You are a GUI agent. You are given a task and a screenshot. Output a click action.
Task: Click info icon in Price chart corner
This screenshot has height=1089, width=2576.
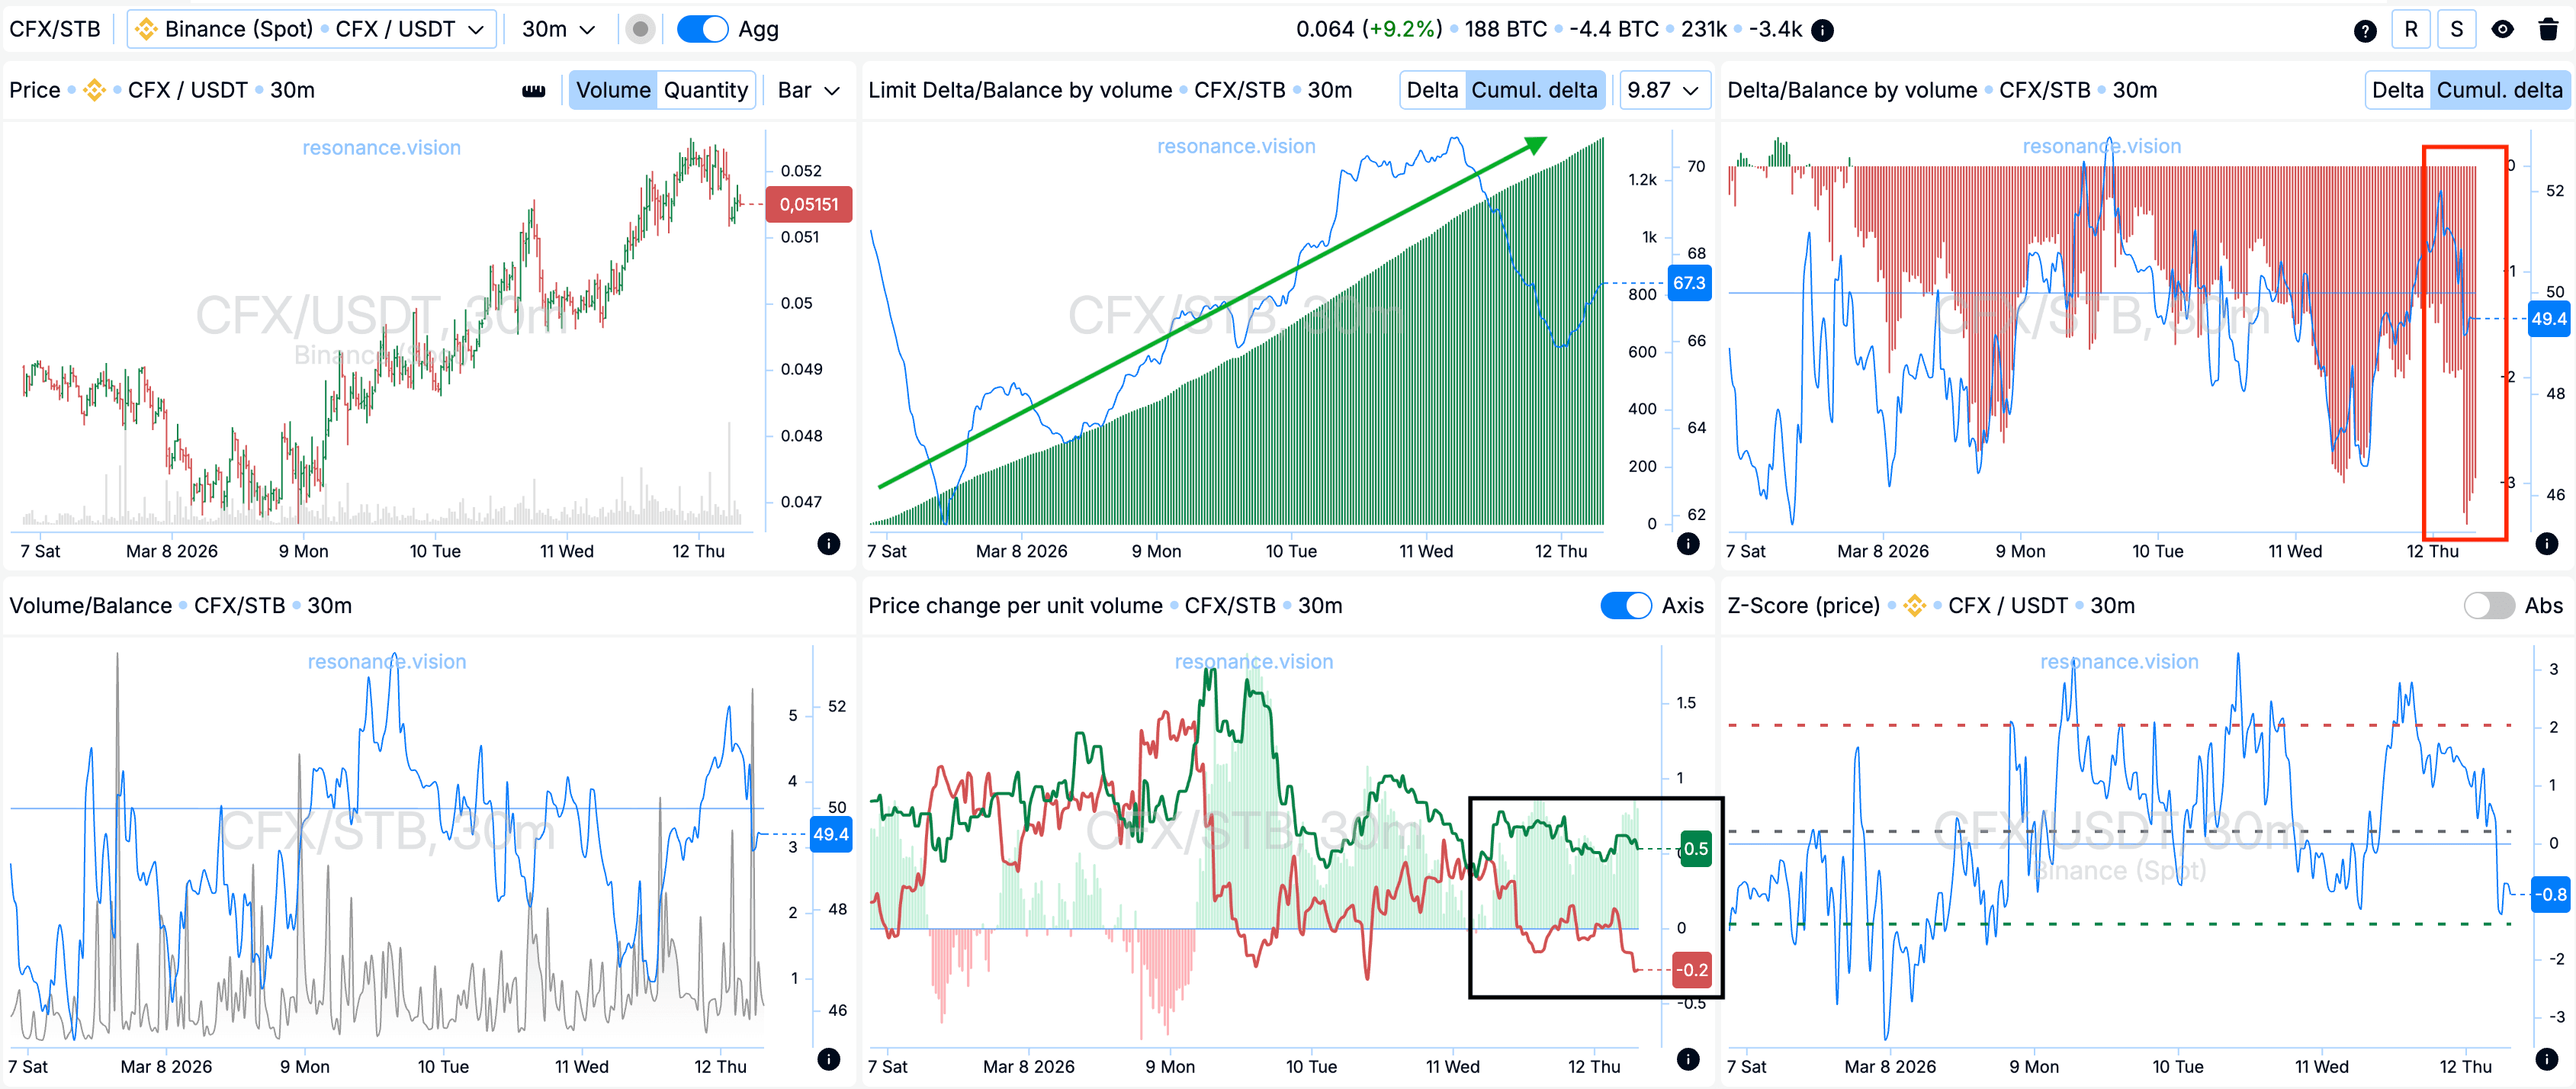pyautogui.click(x=828, y=543)
